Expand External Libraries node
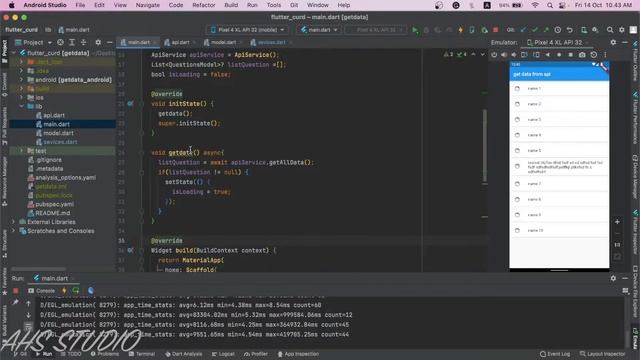This screenshot has height=360, width=640. point(13,222)
